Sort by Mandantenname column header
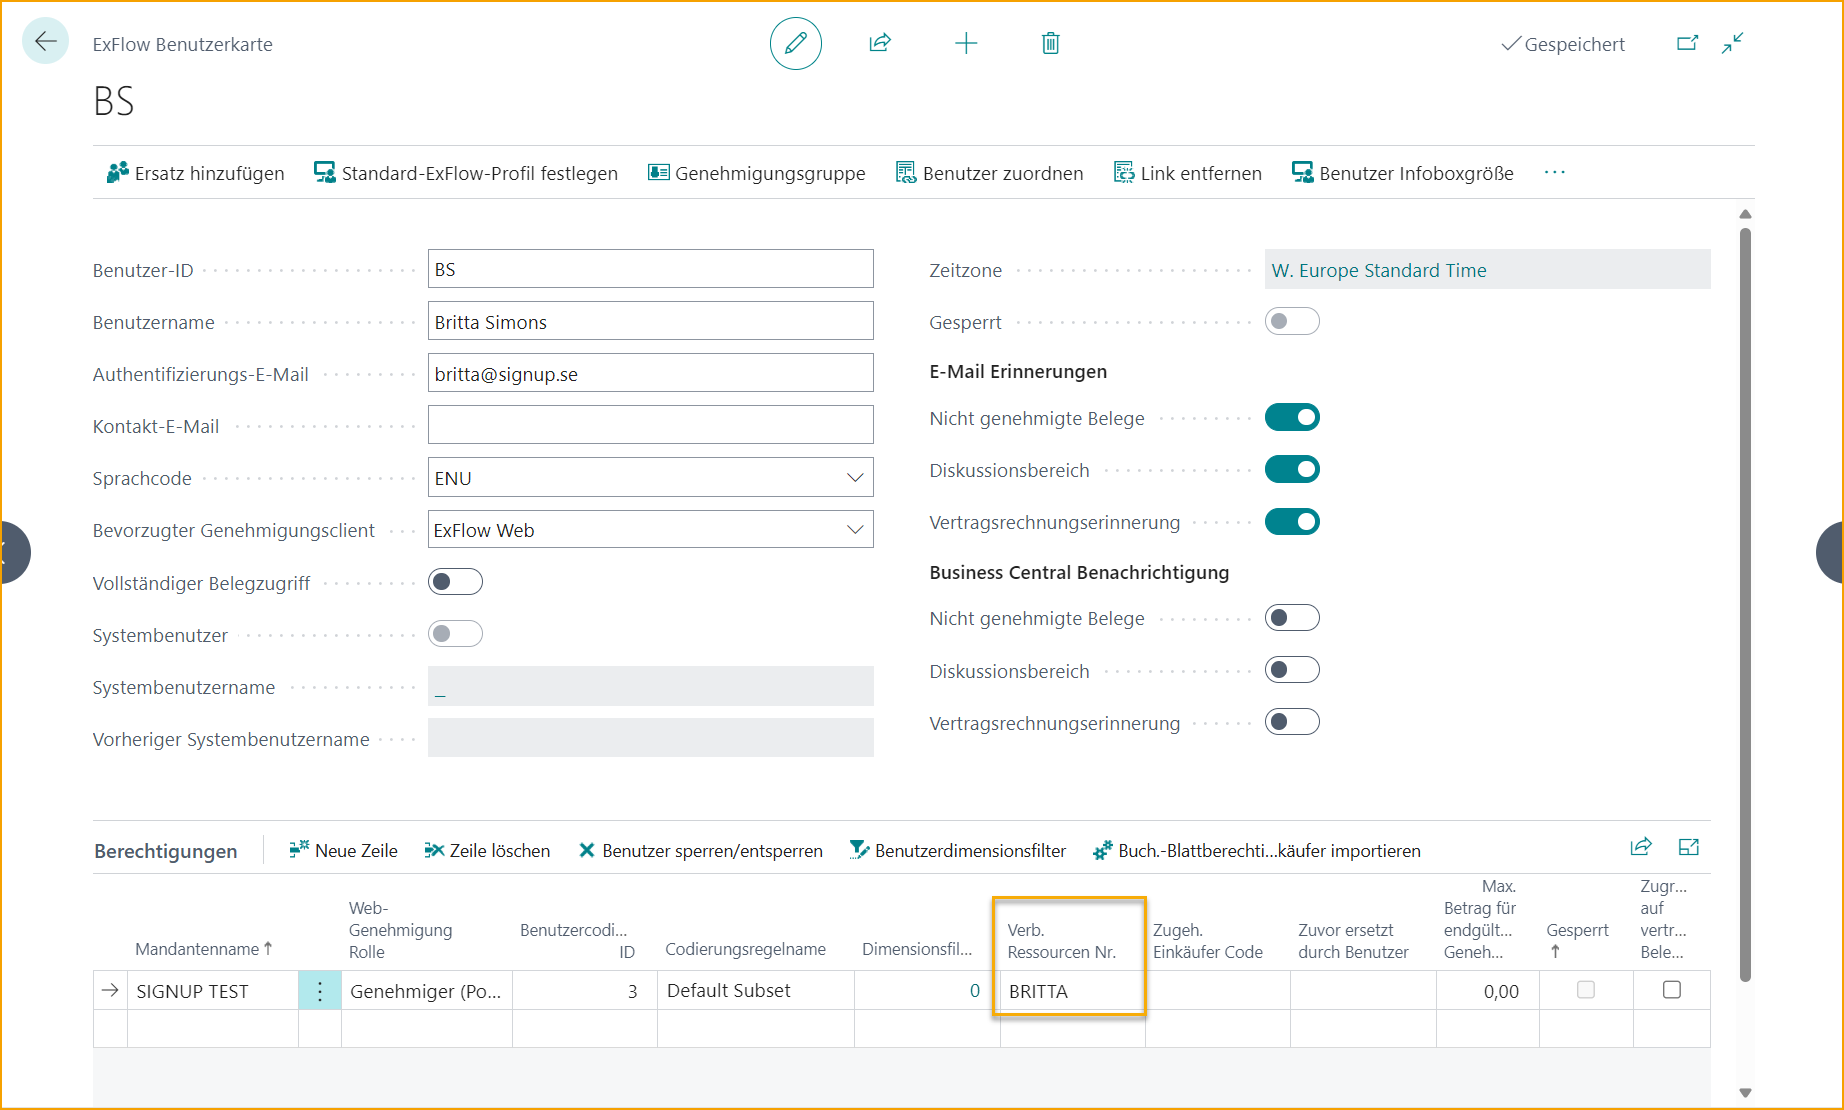The image size is (1844, 1110). pos(204,949)
